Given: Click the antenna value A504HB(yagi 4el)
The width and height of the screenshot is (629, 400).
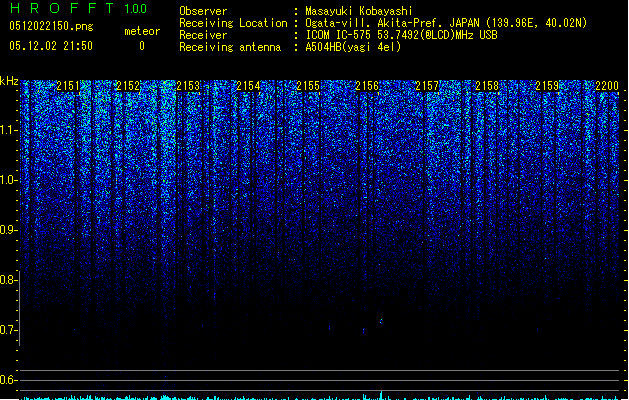Looking at the screenshot, I should pos(353,47).
